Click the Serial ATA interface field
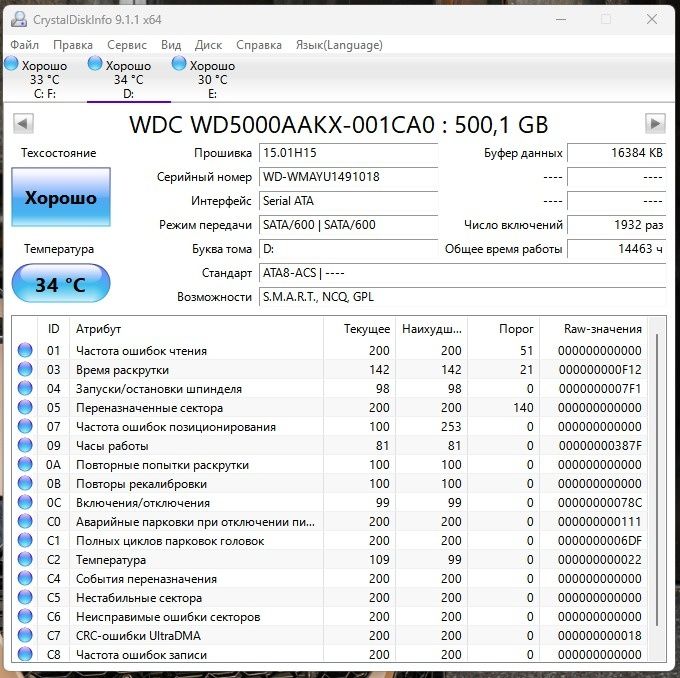This screenshot has height=678, width=680. click(348, 201)
